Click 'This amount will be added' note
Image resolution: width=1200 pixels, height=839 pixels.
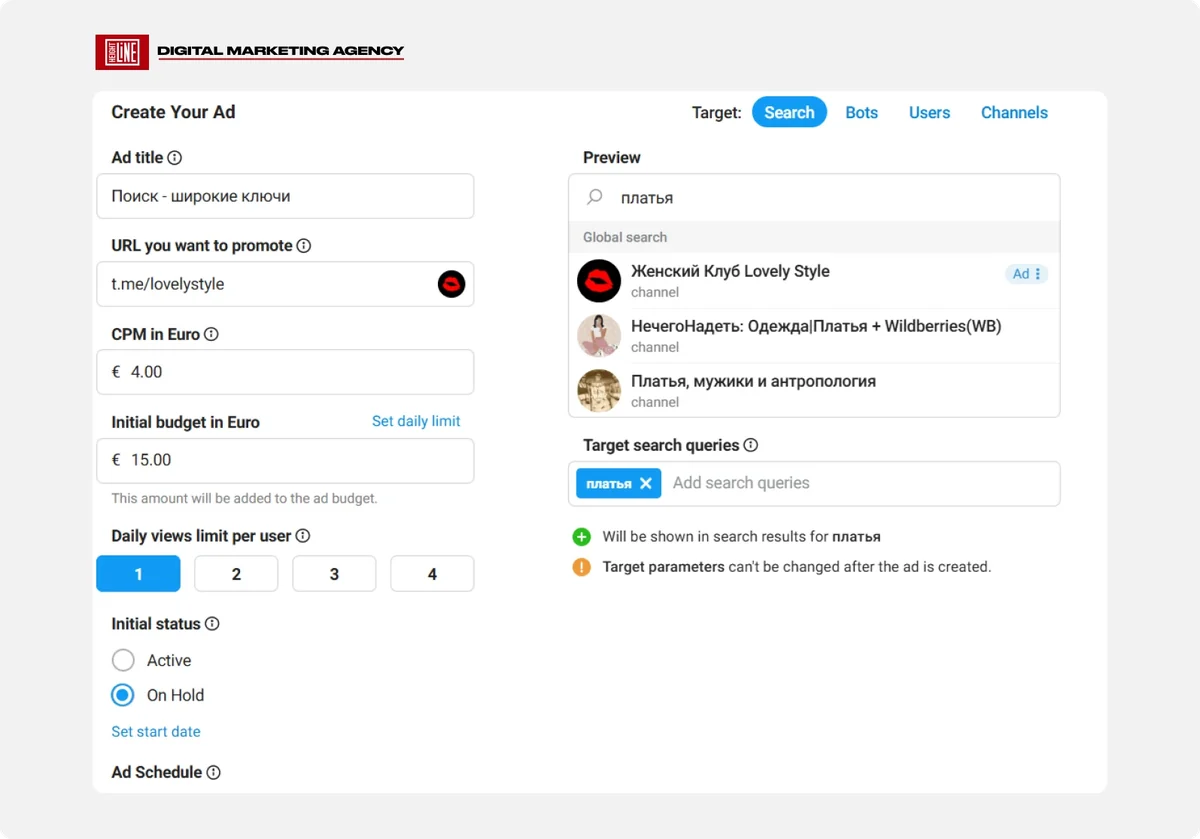[244, 498]
